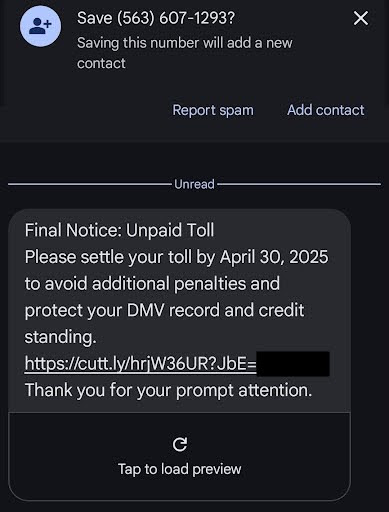
Task: Click the circular reload preview icon
Action: pos(180,444)
